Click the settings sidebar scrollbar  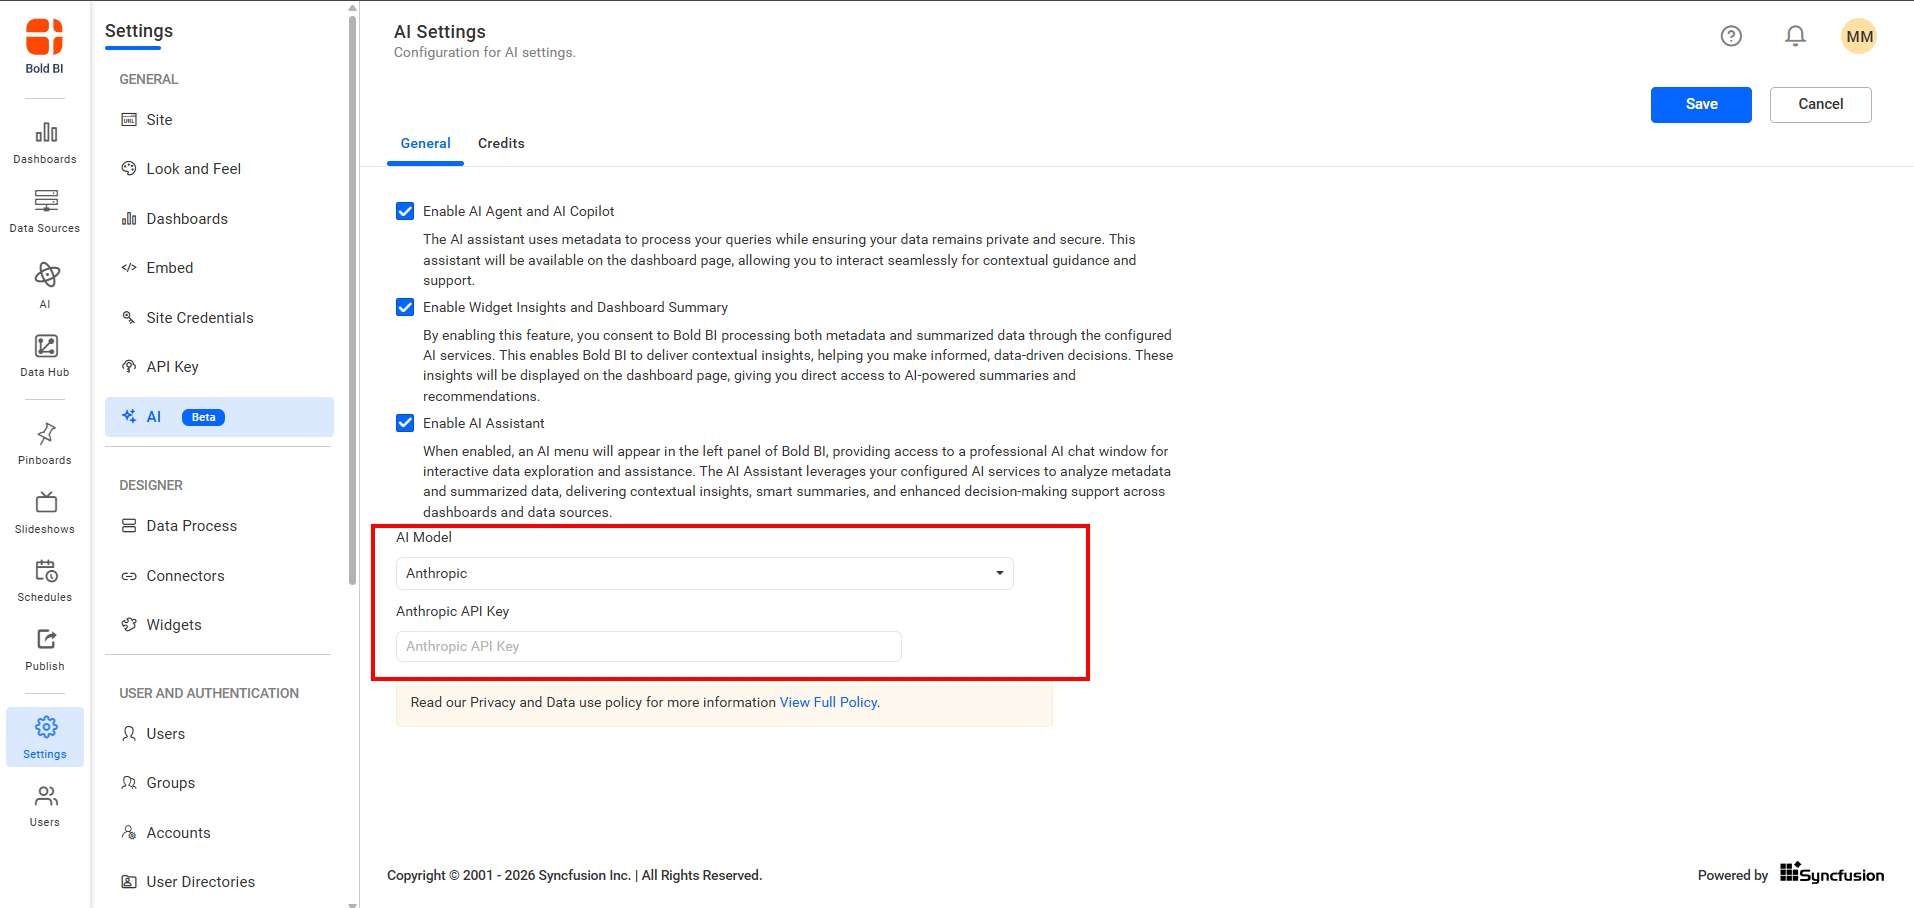pos(352,300)
